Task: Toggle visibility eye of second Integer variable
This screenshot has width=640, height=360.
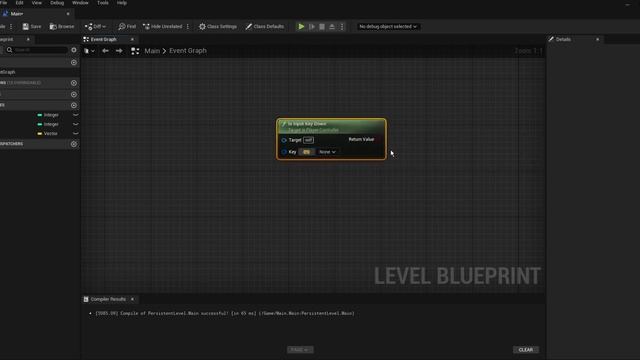Action: click(76, 124)
